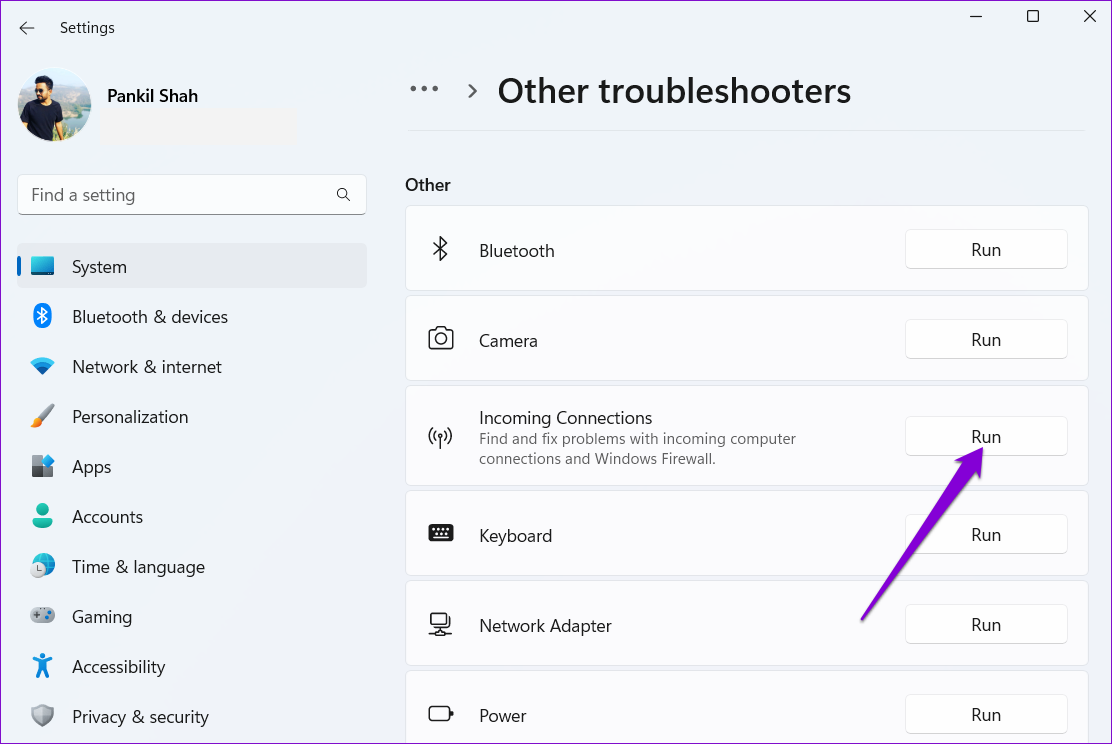The width and height of the screenshot is (1112, 744).
Task: Click the Apps sidebar icon
Action: tap(43, 466)
